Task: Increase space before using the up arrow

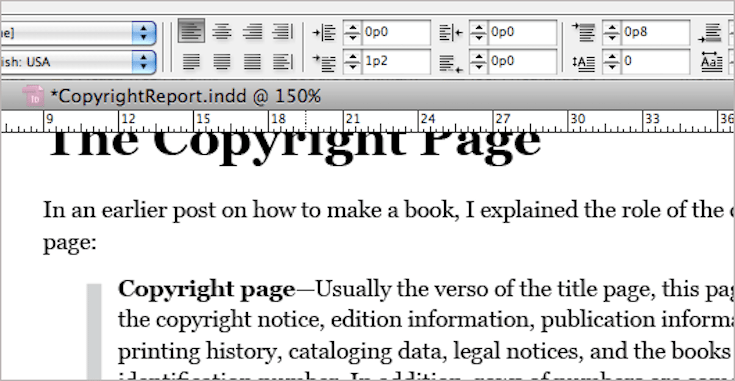Action: click(612, 27)
